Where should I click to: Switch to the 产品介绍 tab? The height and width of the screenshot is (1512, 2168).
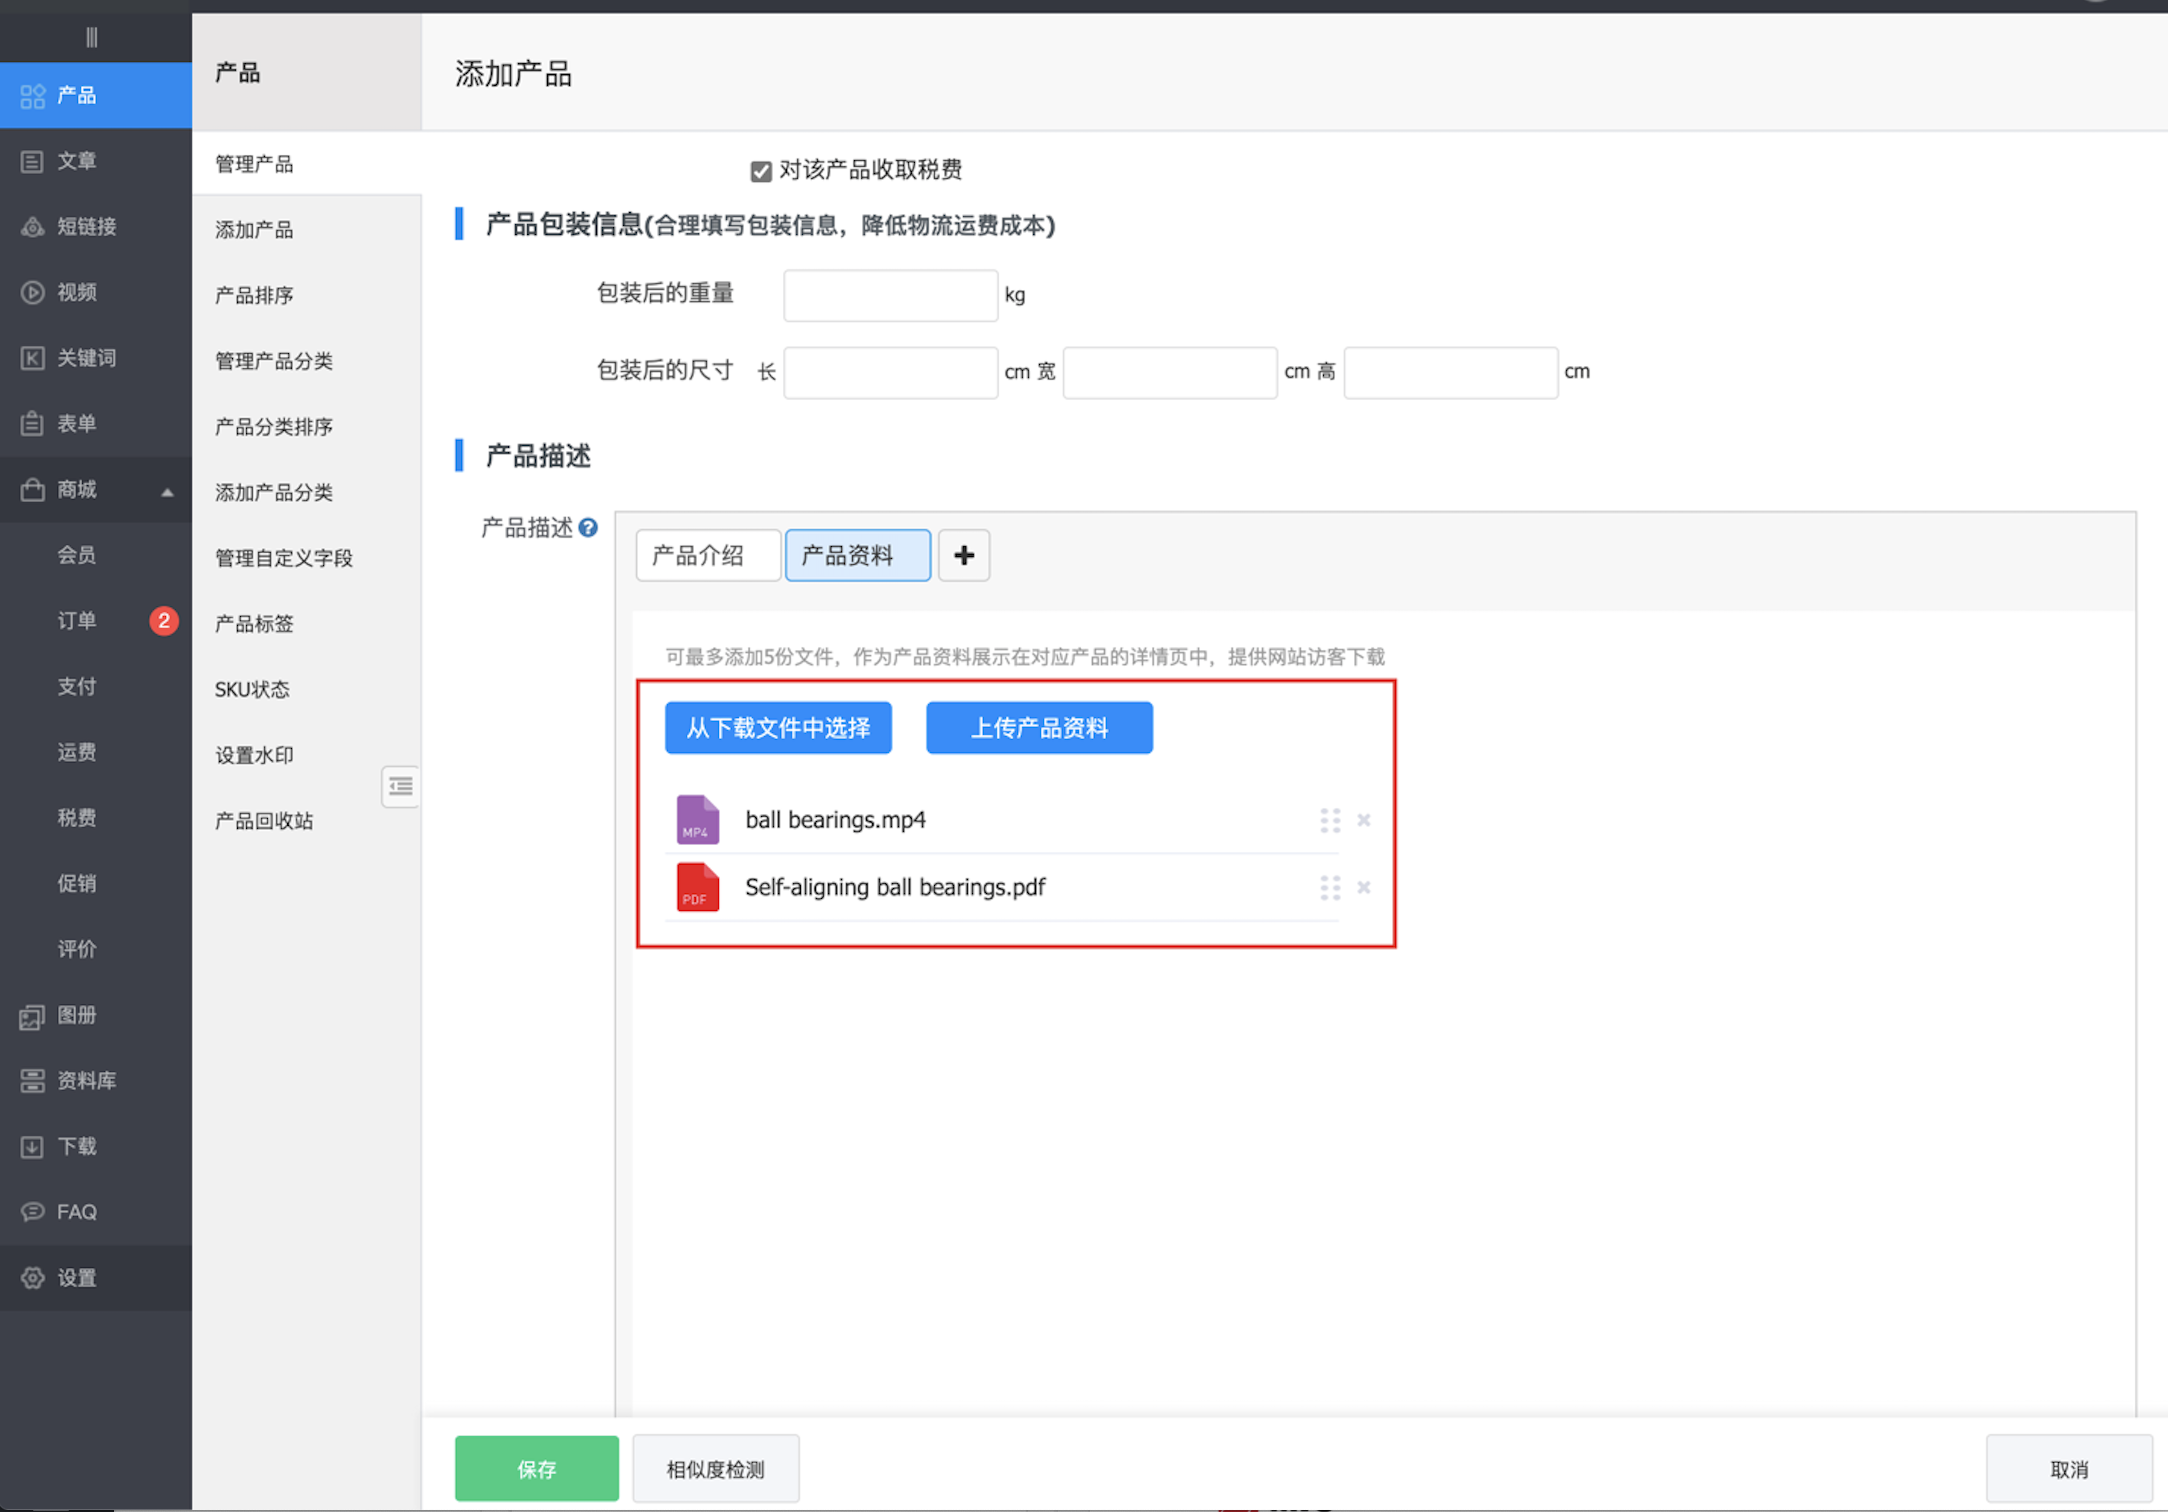[x=707, y=555]
